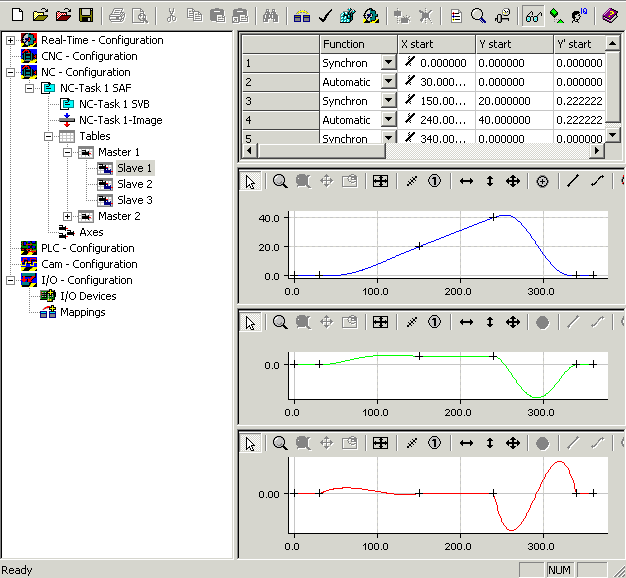The height and width of the screenshot is (578, 626).
Task: Select pointer tool in acceleration graph toolbar
Action: point(250,443)
